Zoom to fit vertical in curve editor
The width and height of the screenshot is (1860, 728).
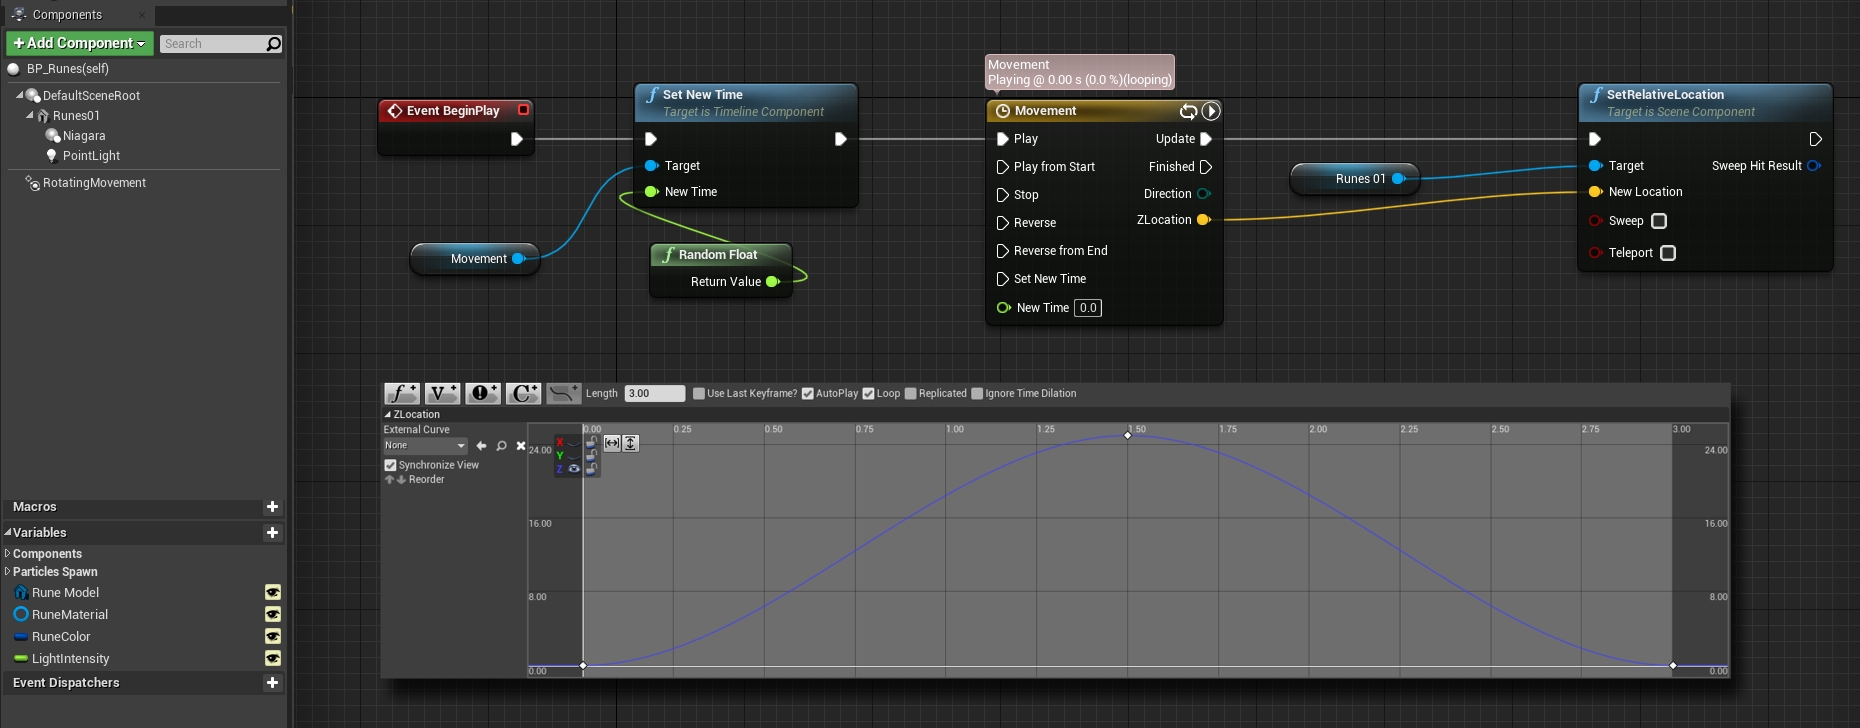[x=631, y=443]
